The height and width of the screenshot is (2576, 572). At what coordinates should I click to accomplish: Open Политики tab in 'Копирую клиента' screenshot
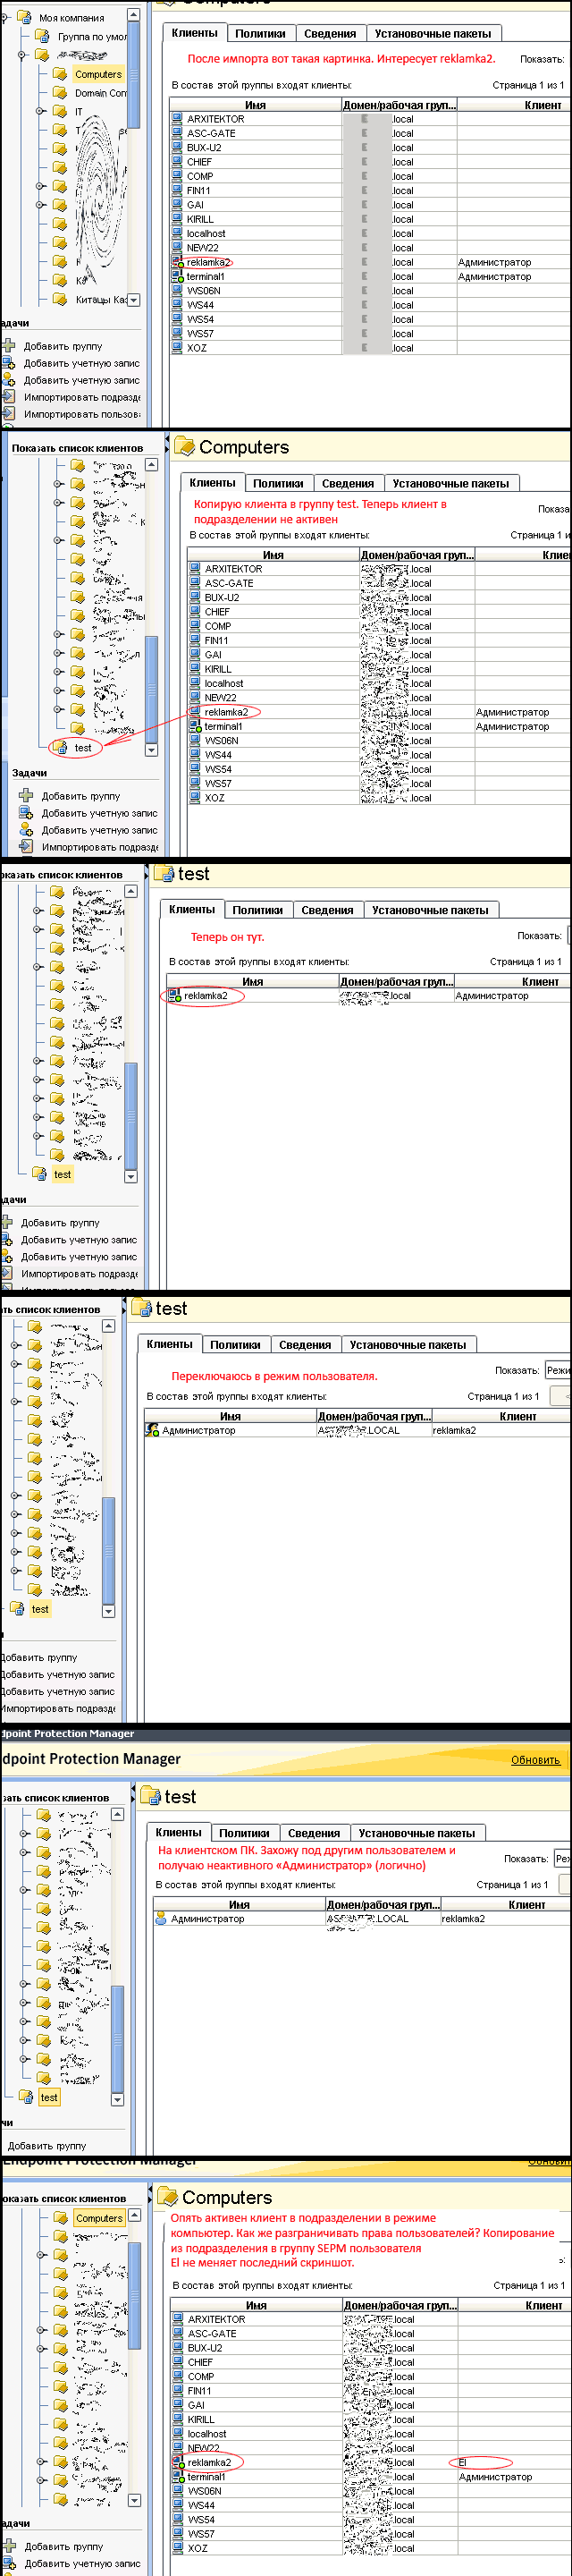coord(278,483)
